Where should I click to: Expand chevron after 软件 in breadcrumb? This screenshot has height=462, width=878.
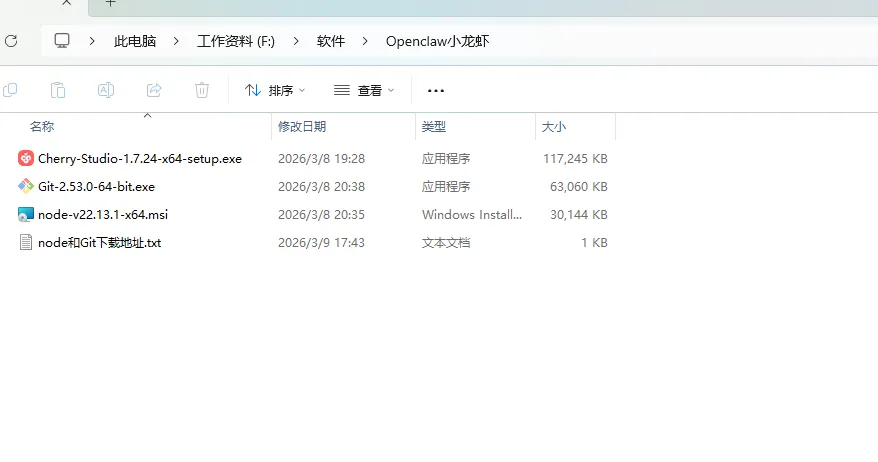(x=365, y=41)
